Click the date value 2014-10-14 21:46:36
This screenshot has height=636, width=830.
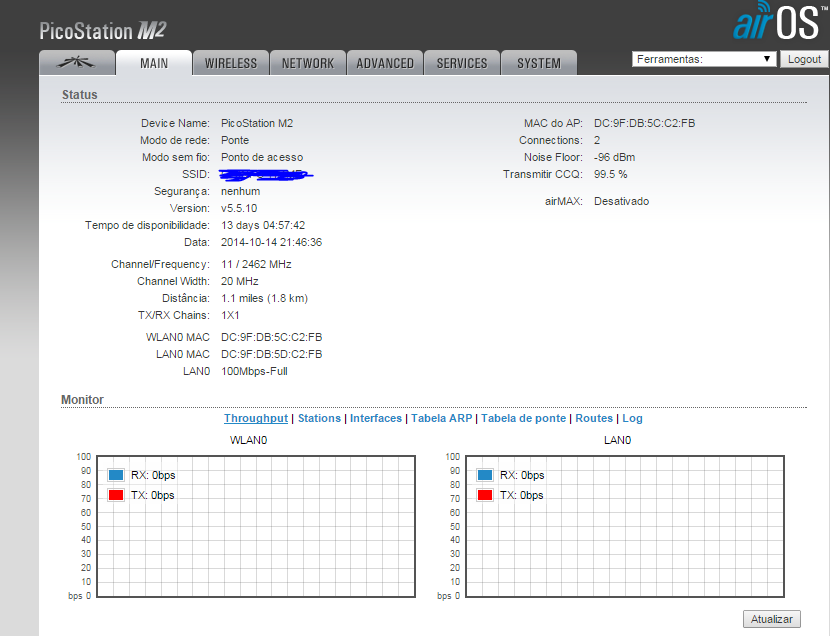click(271, 242)
